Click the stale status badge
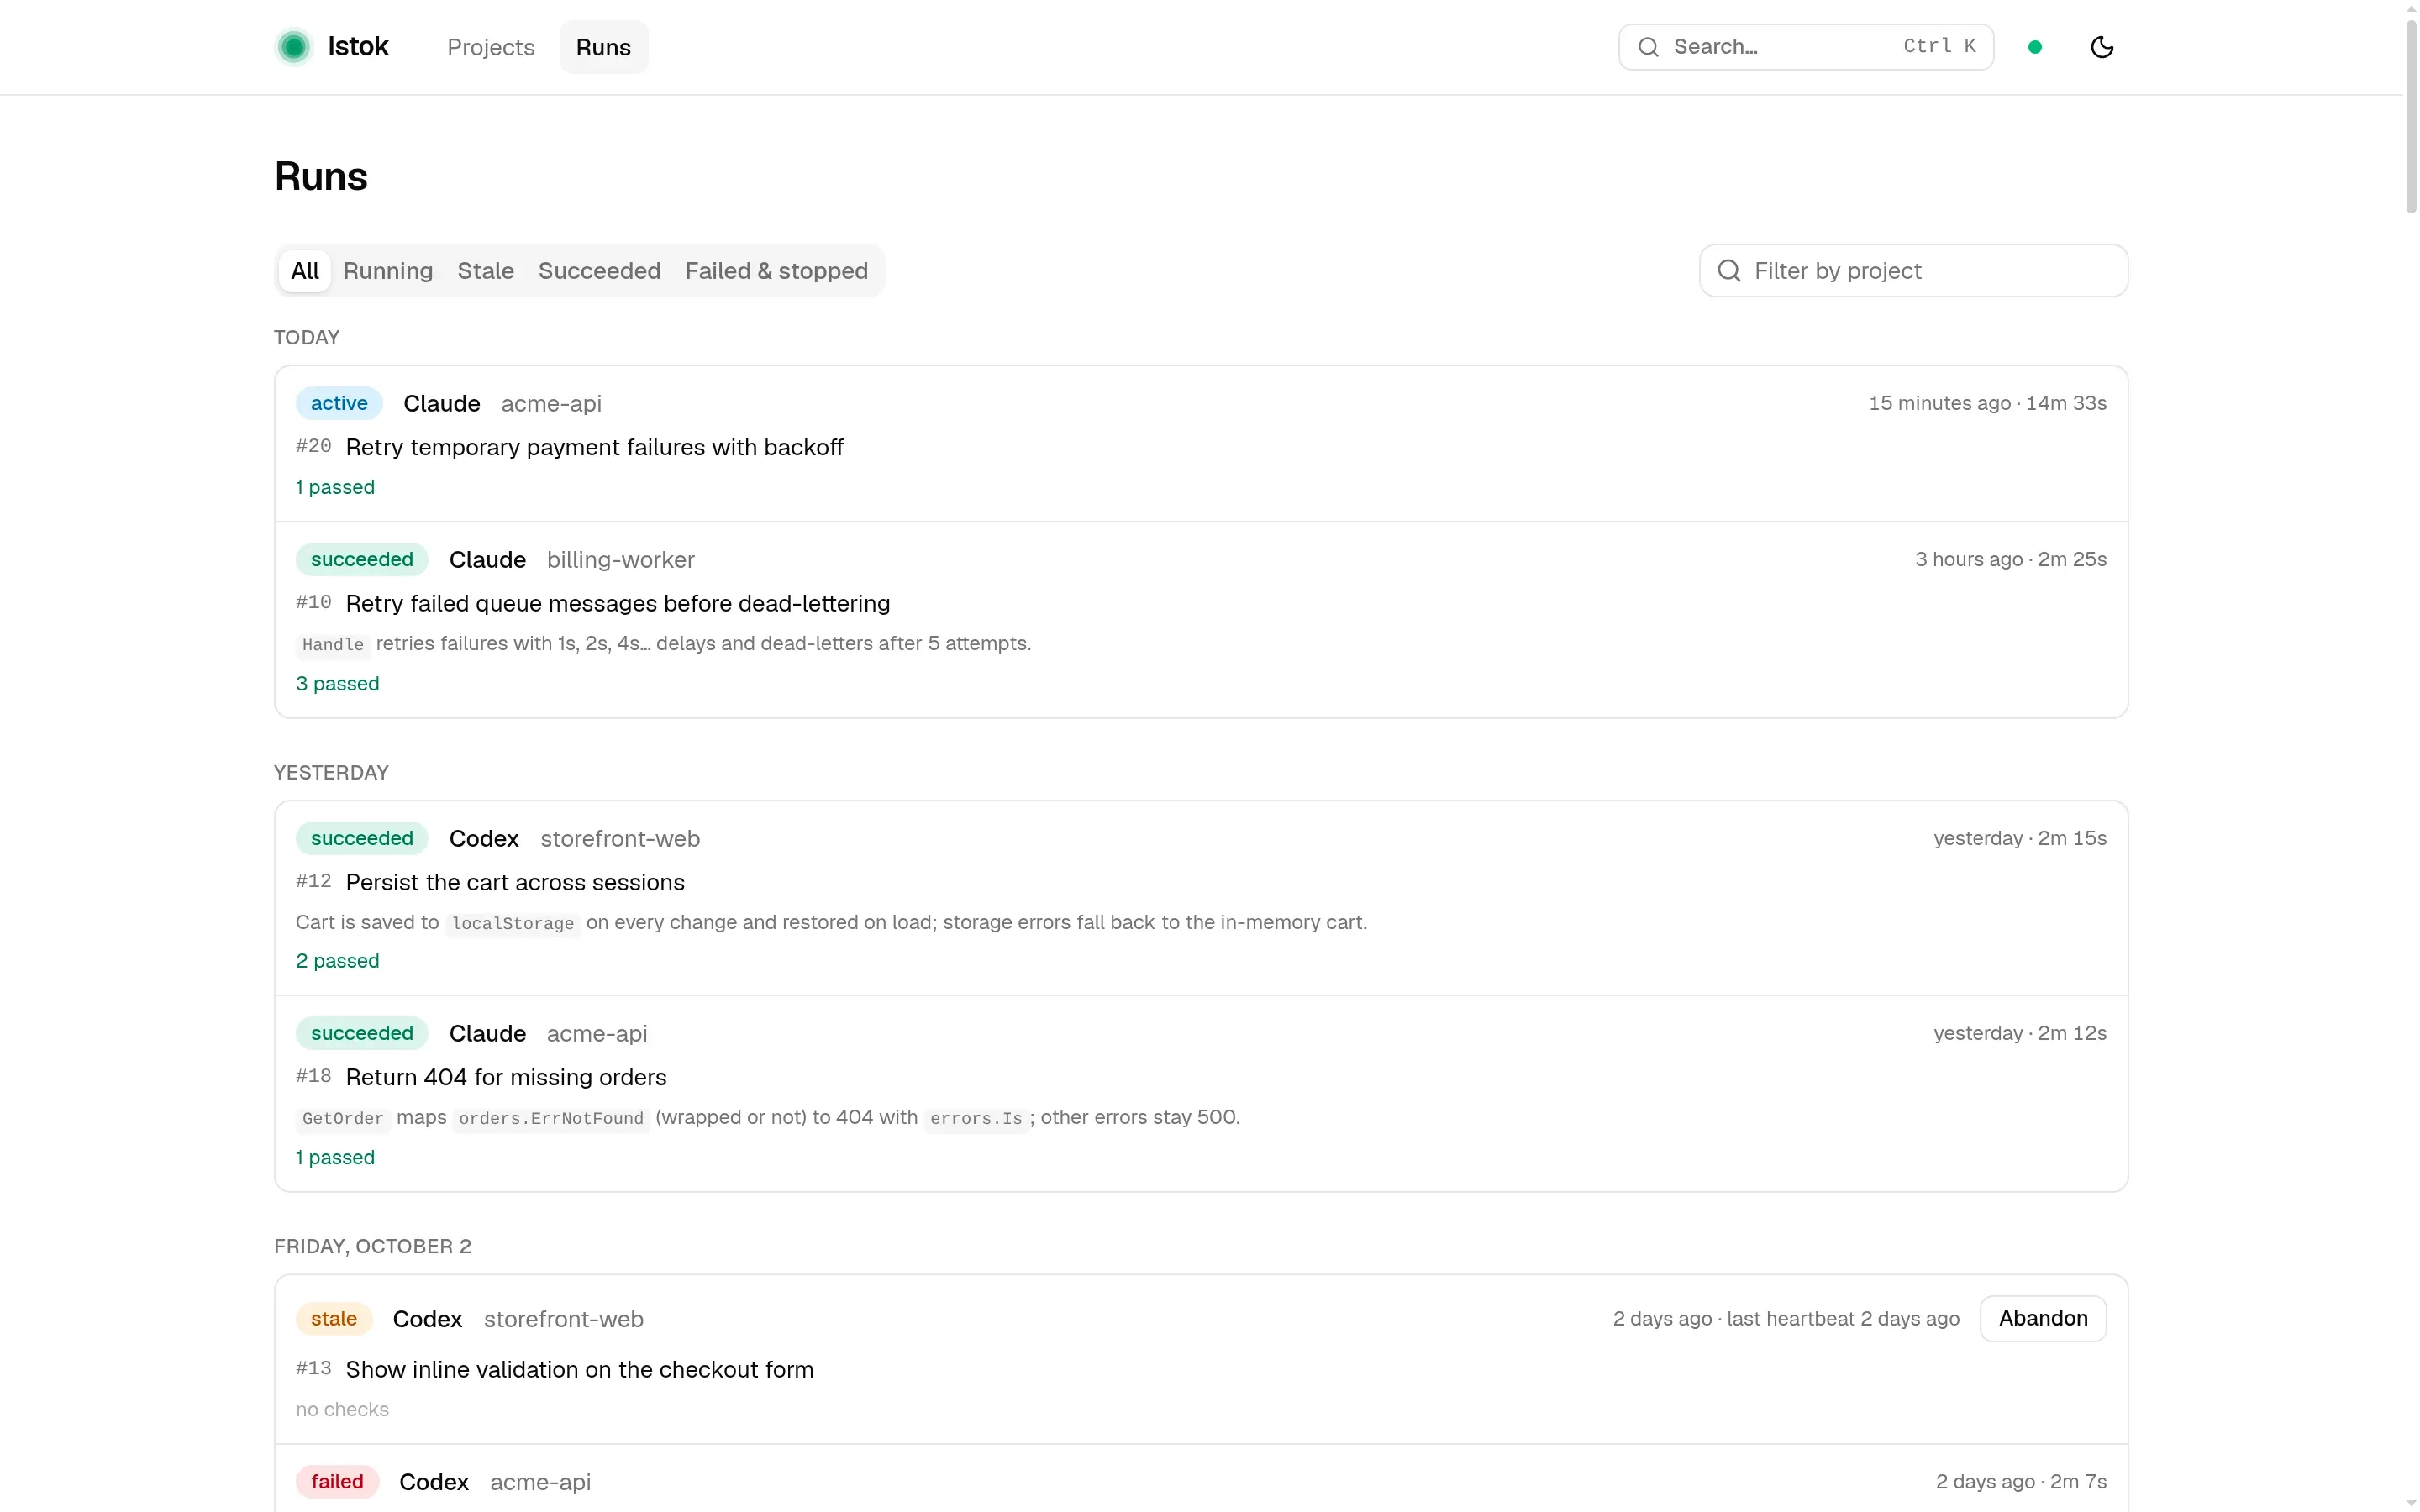The width and height of the screenshot is (2420, 1512). point(334,1318)
